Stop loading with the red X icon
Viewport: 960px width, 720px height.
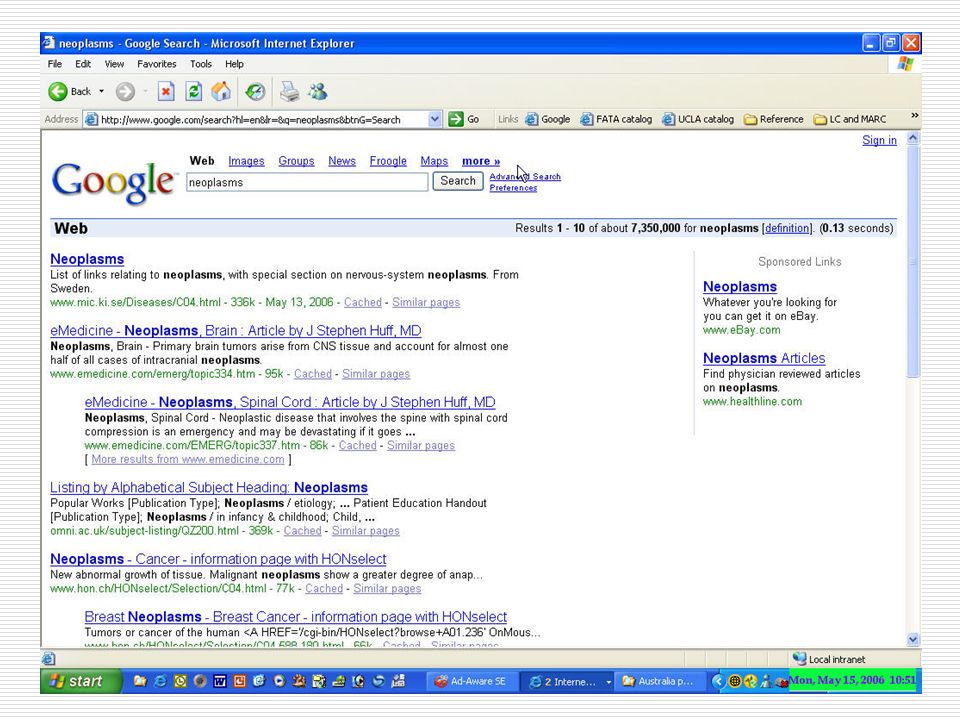point(166,92)
